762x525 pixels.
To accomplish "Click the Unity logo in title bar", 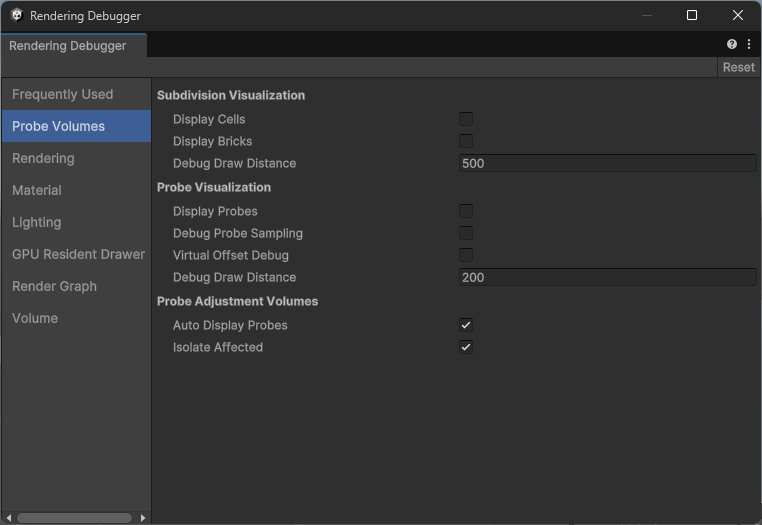I will [x=17, y=16].
